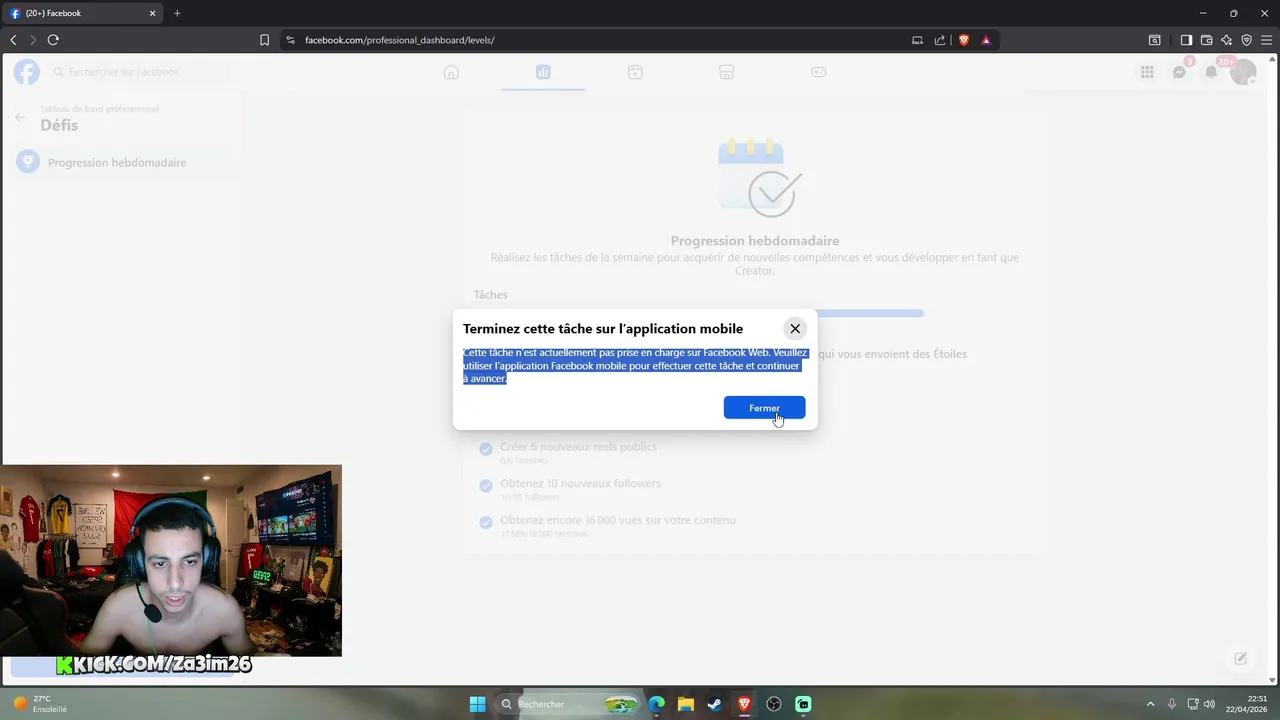Show hidden system tray icons
Viewport: 1280px width, 720px height.
coord(1150,704)
